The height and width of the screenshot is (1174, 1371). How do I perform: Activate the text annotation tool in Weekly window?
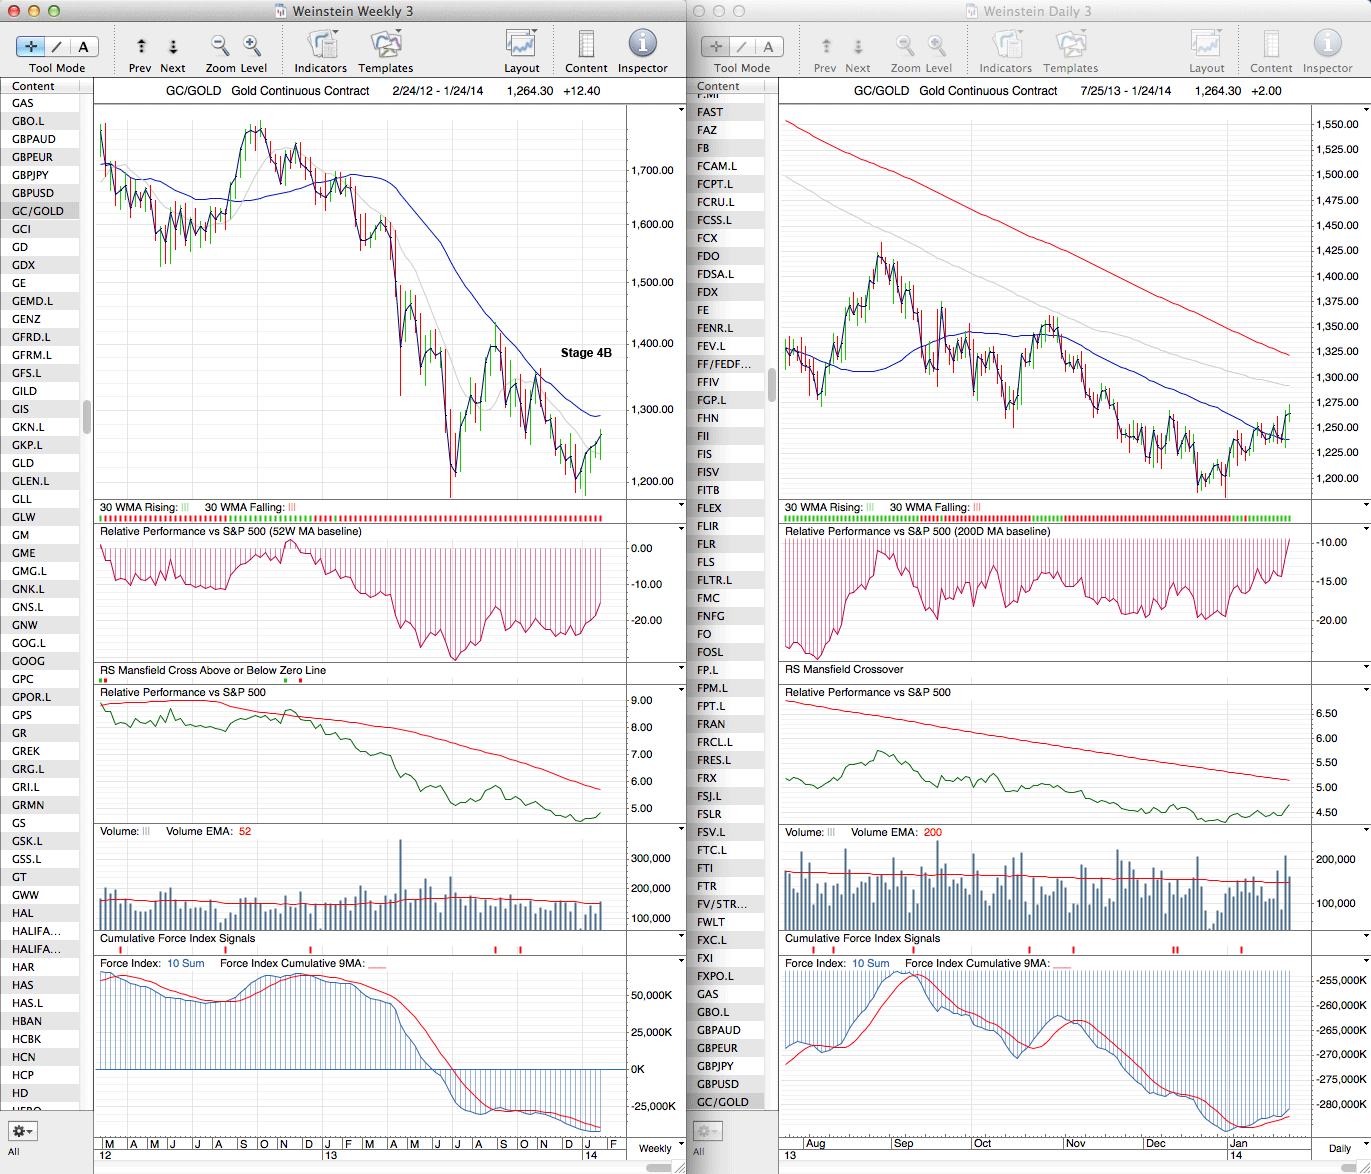tap(83, 46)
